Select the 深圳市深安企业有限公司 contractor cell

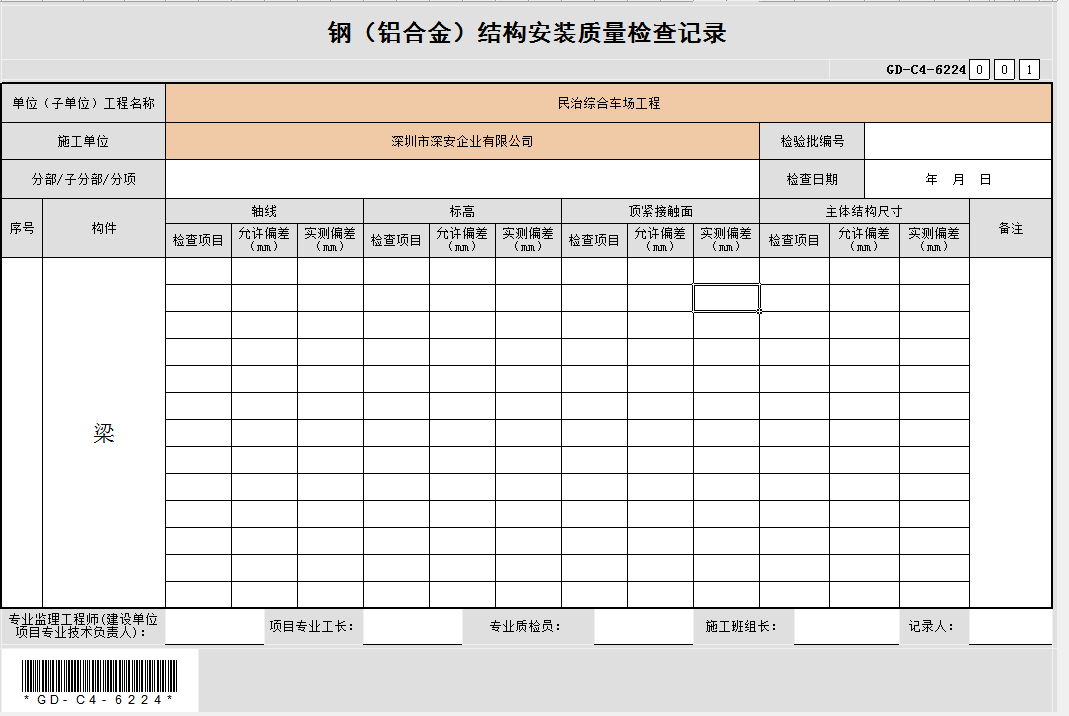462,141
